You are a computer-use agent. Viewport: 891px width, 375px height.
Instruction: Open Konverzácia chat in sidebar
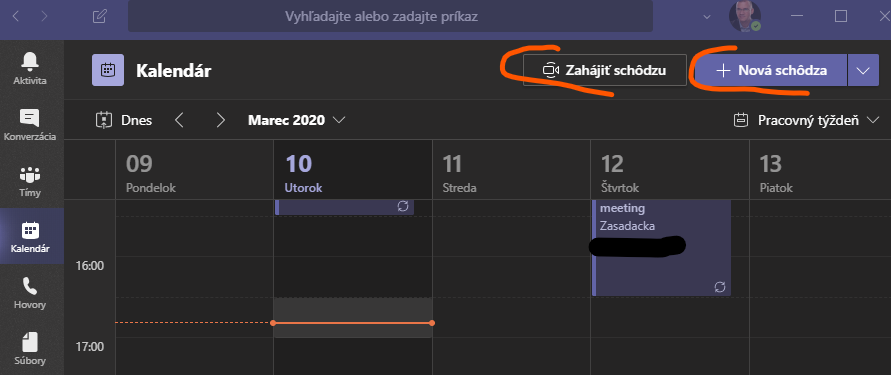30,124
